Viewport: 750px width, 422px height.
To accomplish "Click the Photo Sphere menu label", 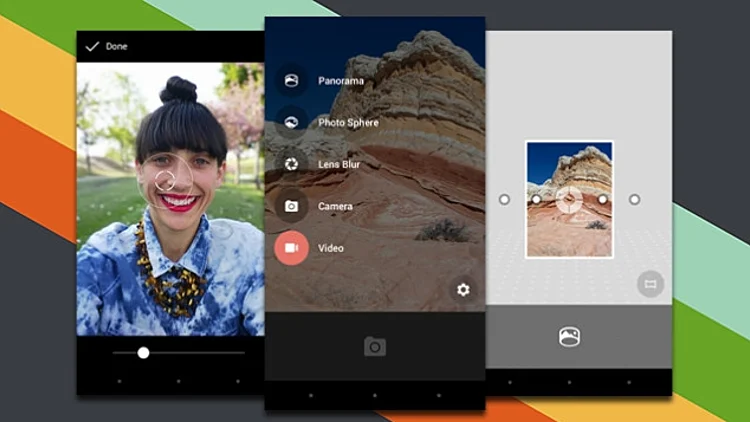I will coord(348,122).
